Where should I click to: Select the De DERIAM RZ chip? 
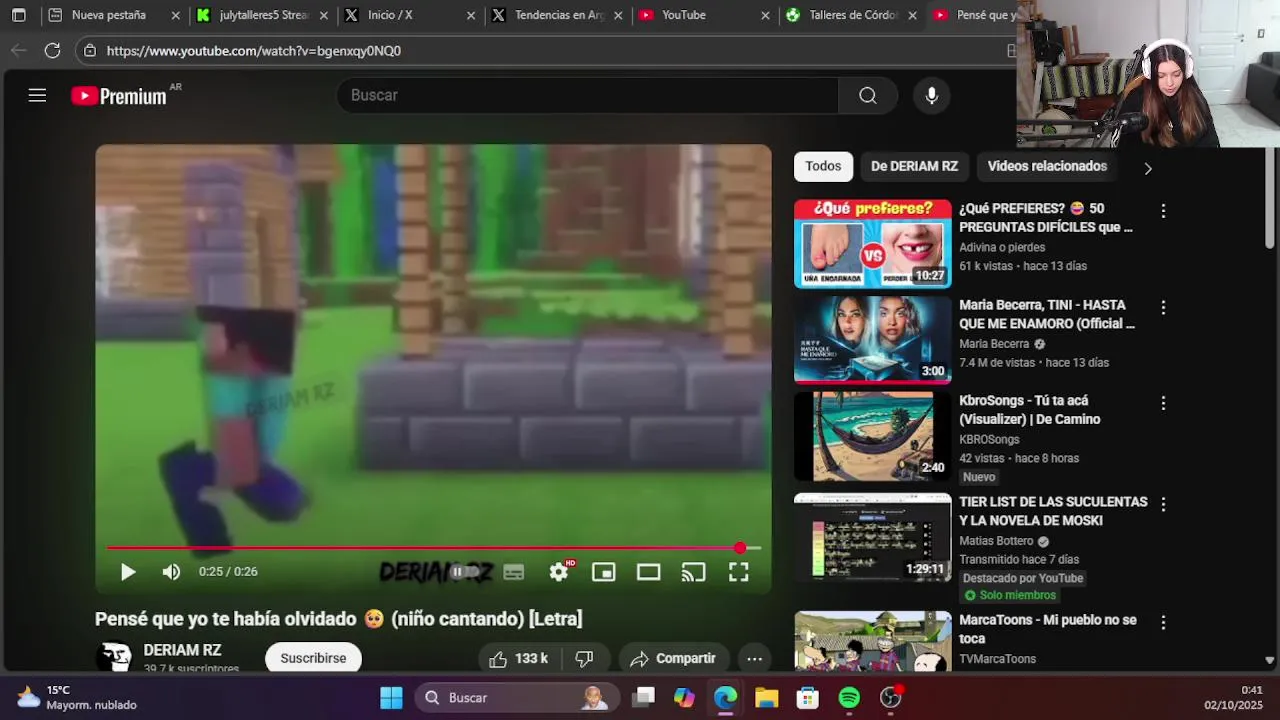914,166
